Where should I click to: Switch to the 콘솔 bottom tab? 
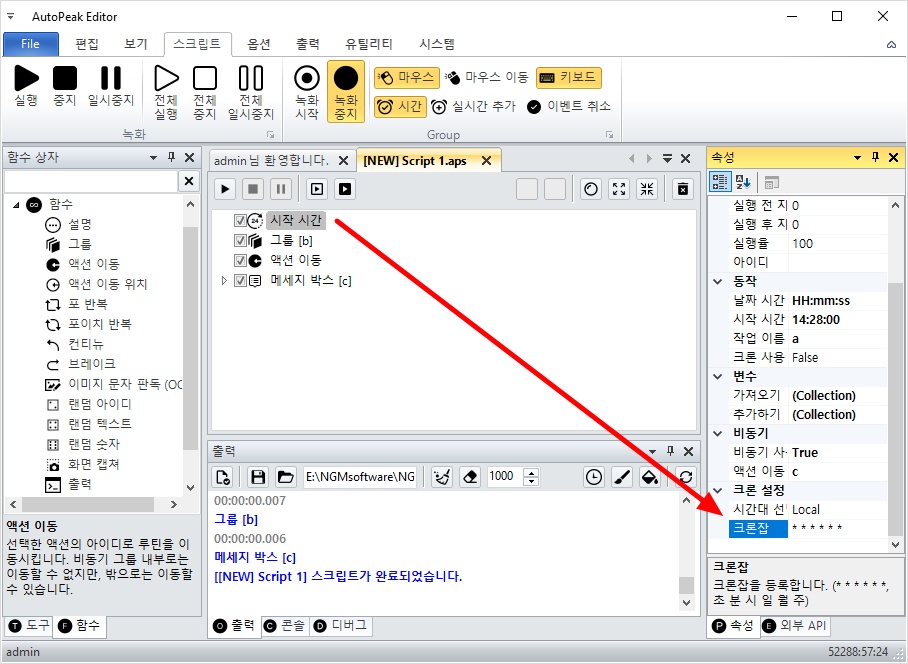(x=285, y=626)
